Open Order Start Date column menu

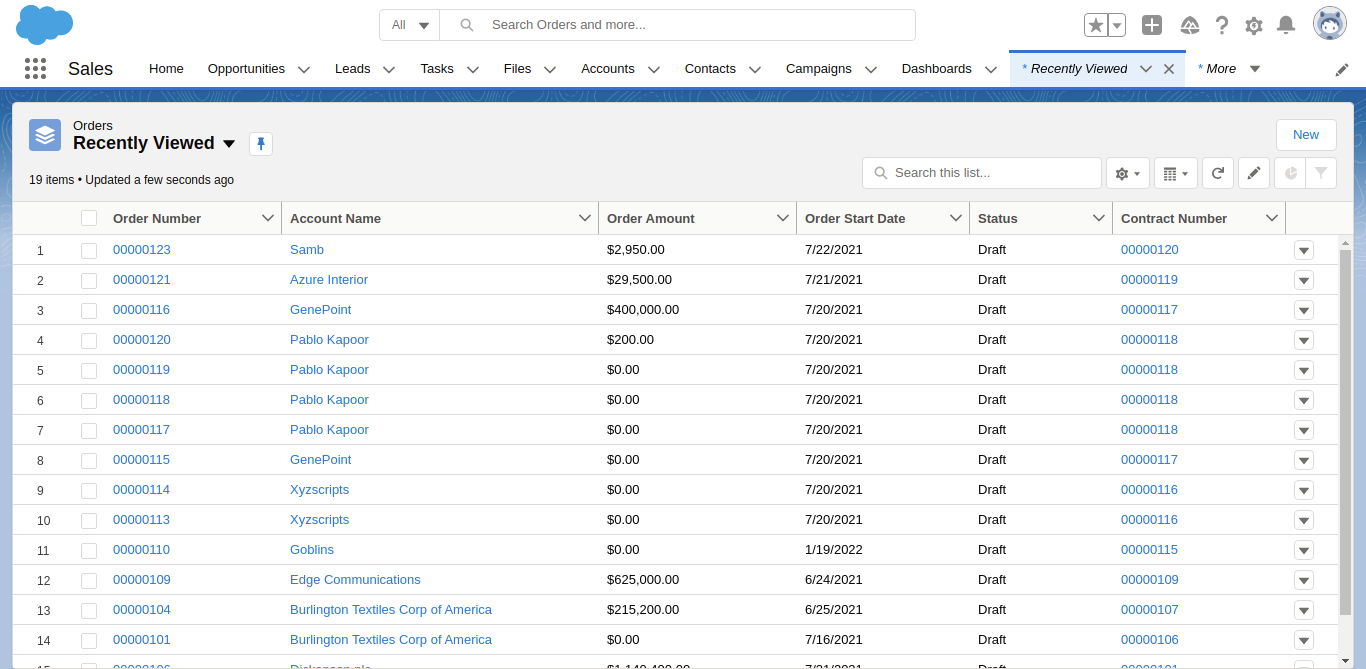[x=956, y=218]
